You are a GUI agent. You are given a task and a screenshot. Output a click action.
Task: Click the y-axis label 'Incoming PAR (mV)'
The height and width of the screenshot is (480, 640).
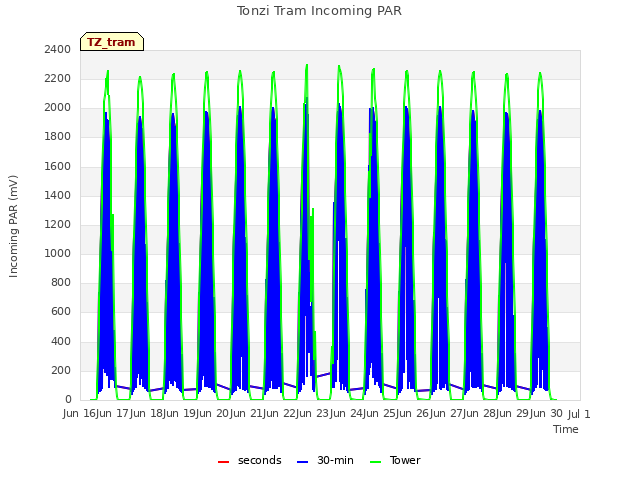pyautogui.click(x=13, y=227)
